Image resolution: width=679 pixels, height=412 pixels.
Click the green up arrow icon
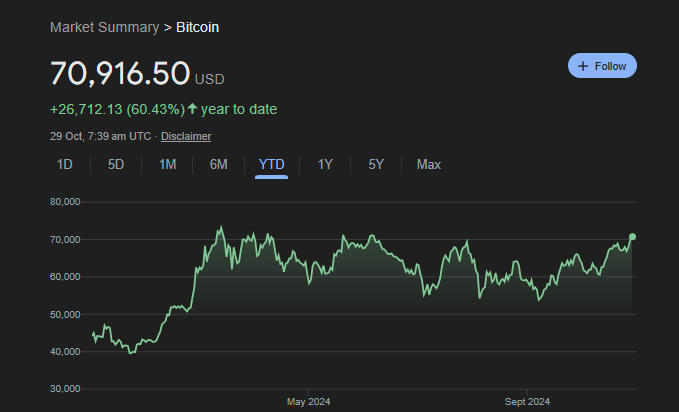pos(193,108)
